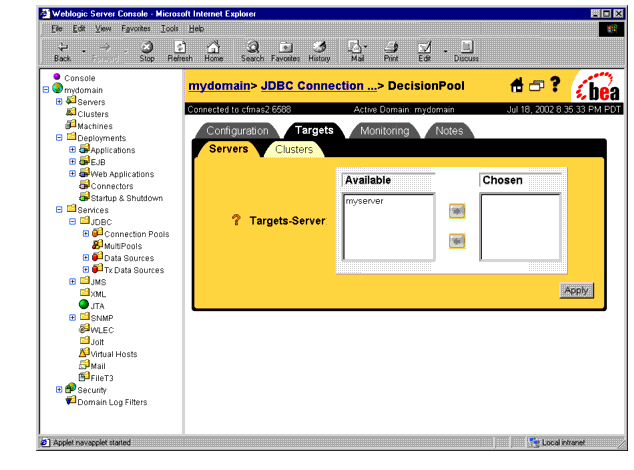Open the File menu

click(x=57, y=29)
